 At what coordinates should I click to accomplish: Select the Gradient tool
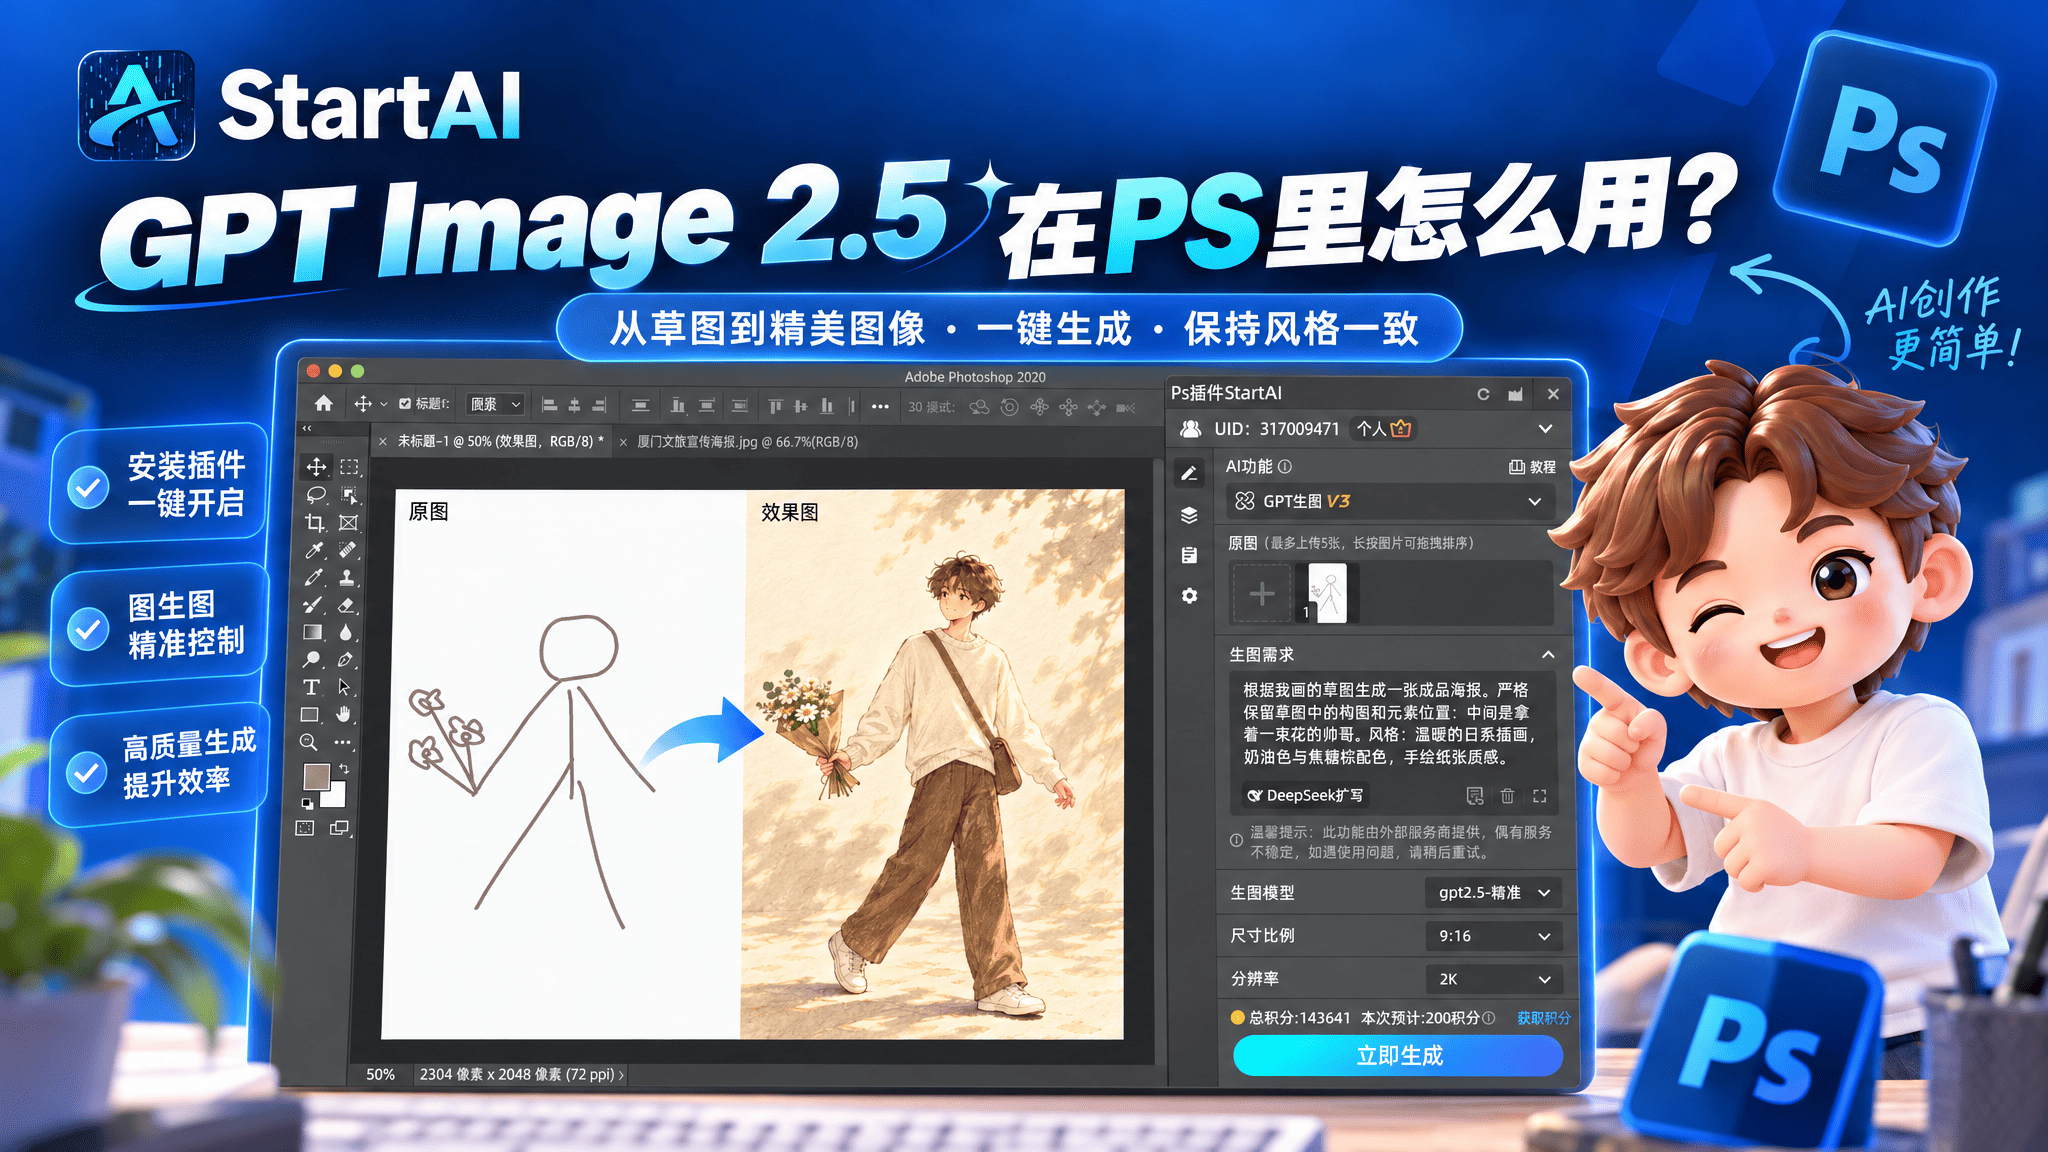(313, 632)
